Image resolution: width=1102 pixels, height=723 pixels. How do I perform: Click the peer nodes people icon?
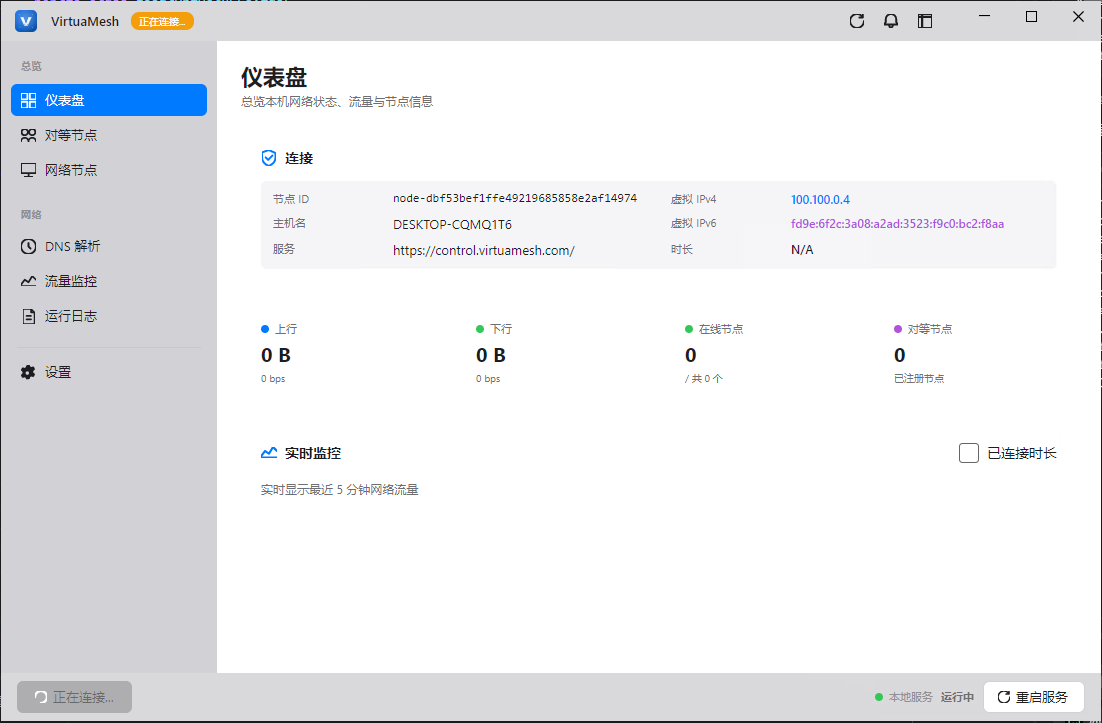point(28,135)
